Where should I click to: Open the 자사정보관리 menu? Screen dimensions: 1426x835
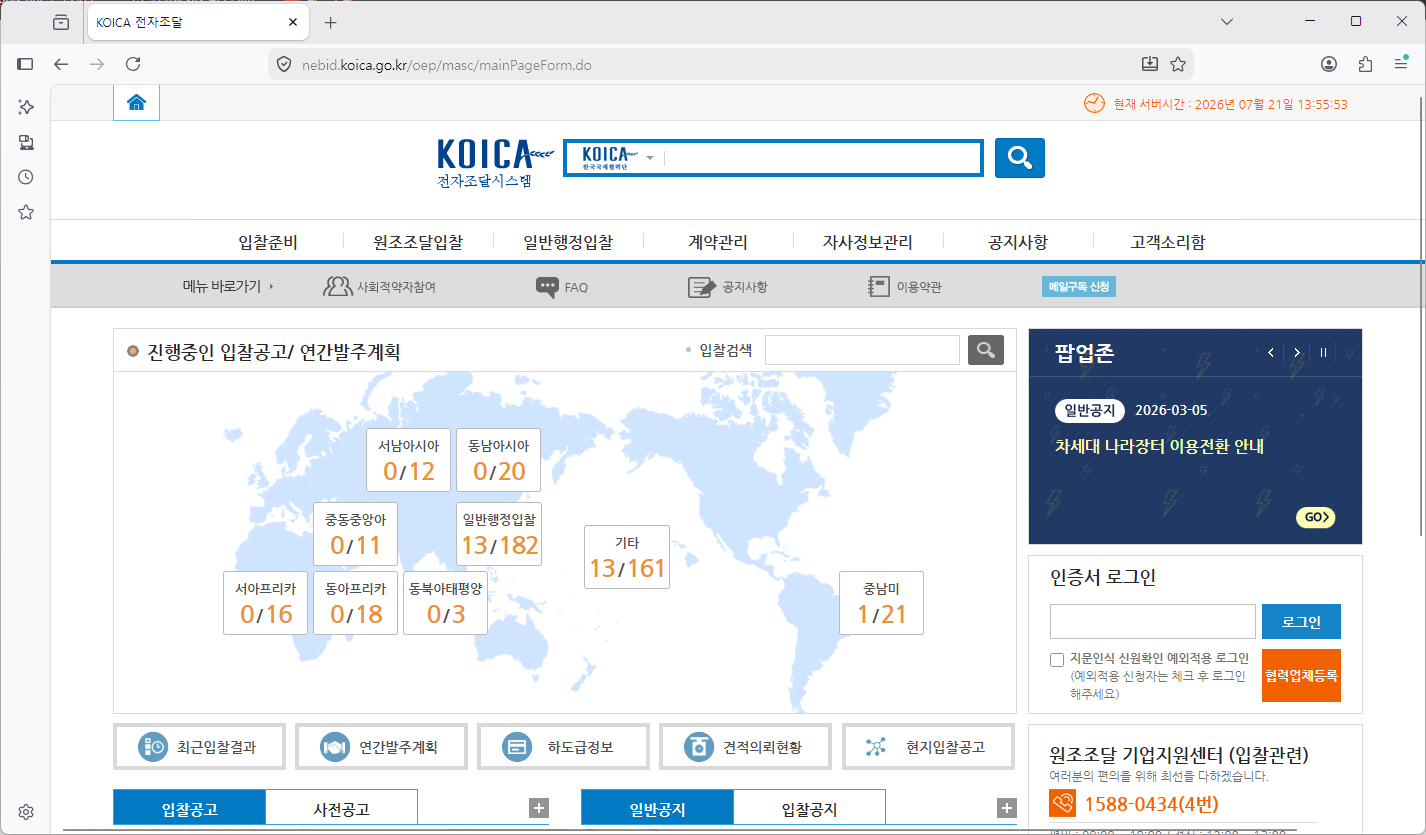coord(868,242)
